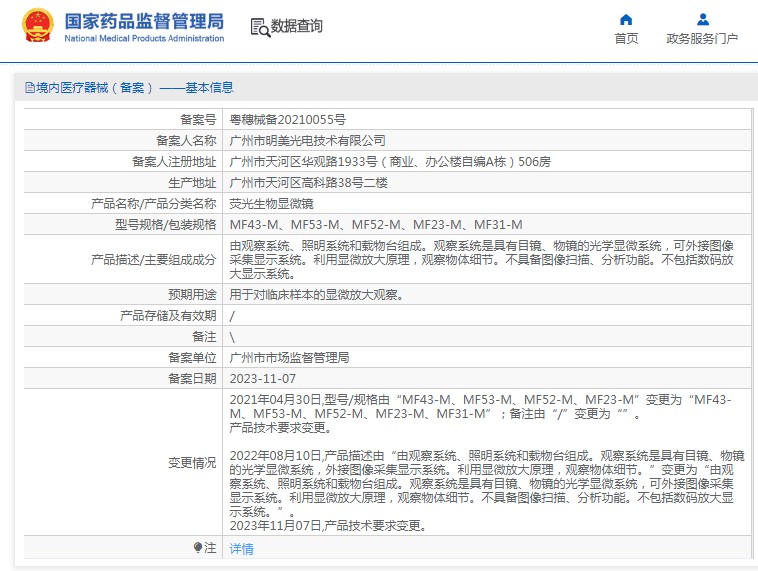Click the National Medical Products Administration subtitle
The image size is (758, 571).
pos(144,39)
